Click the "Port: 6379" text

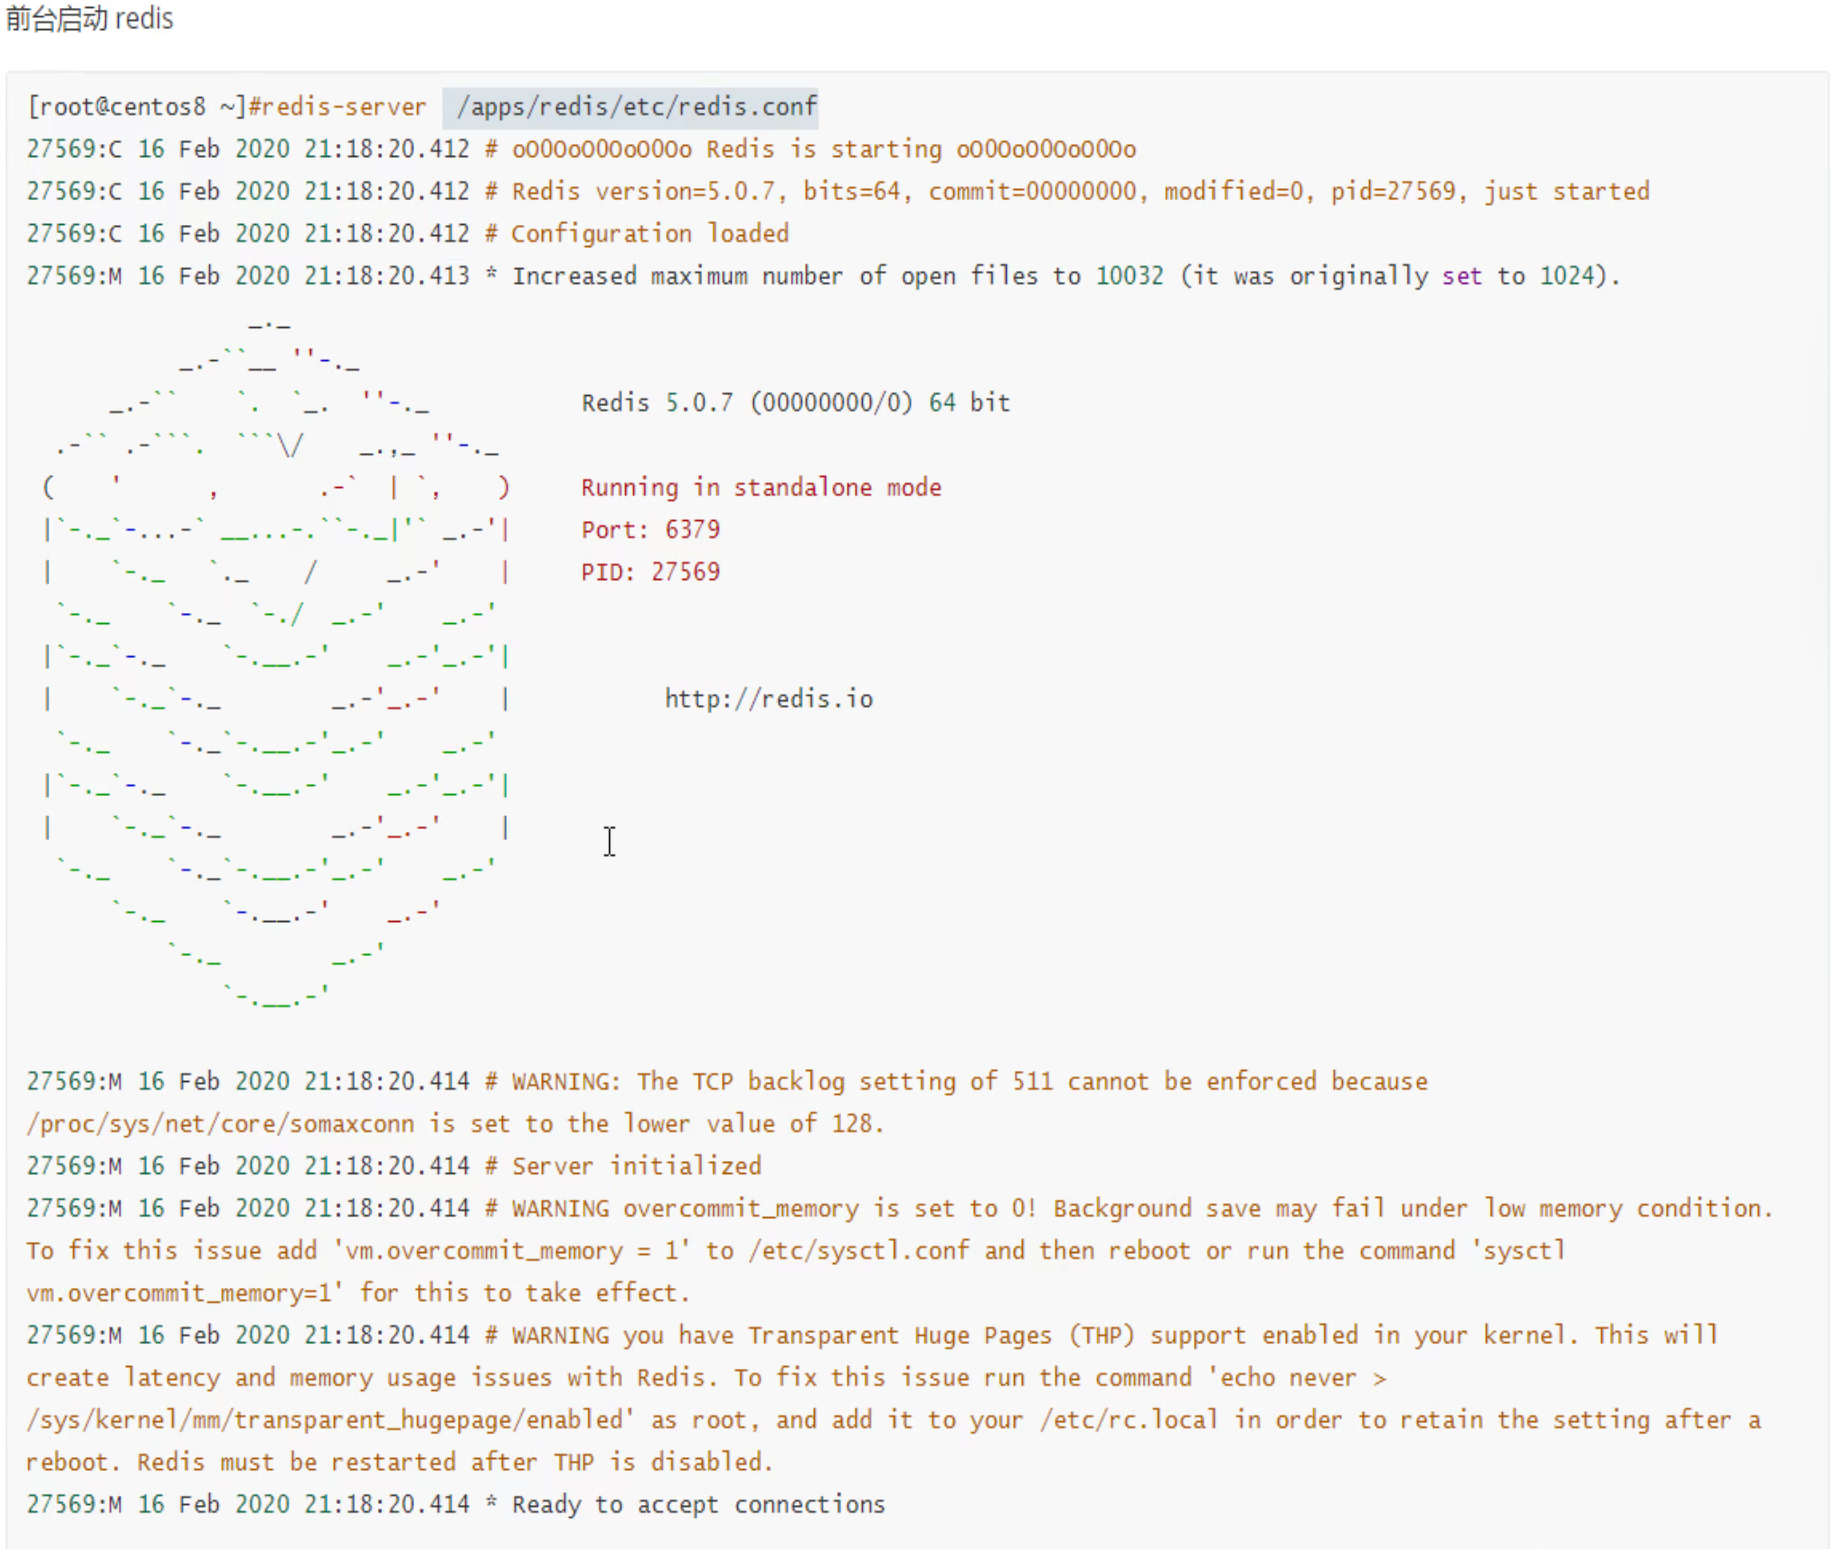tap(650, 530)
